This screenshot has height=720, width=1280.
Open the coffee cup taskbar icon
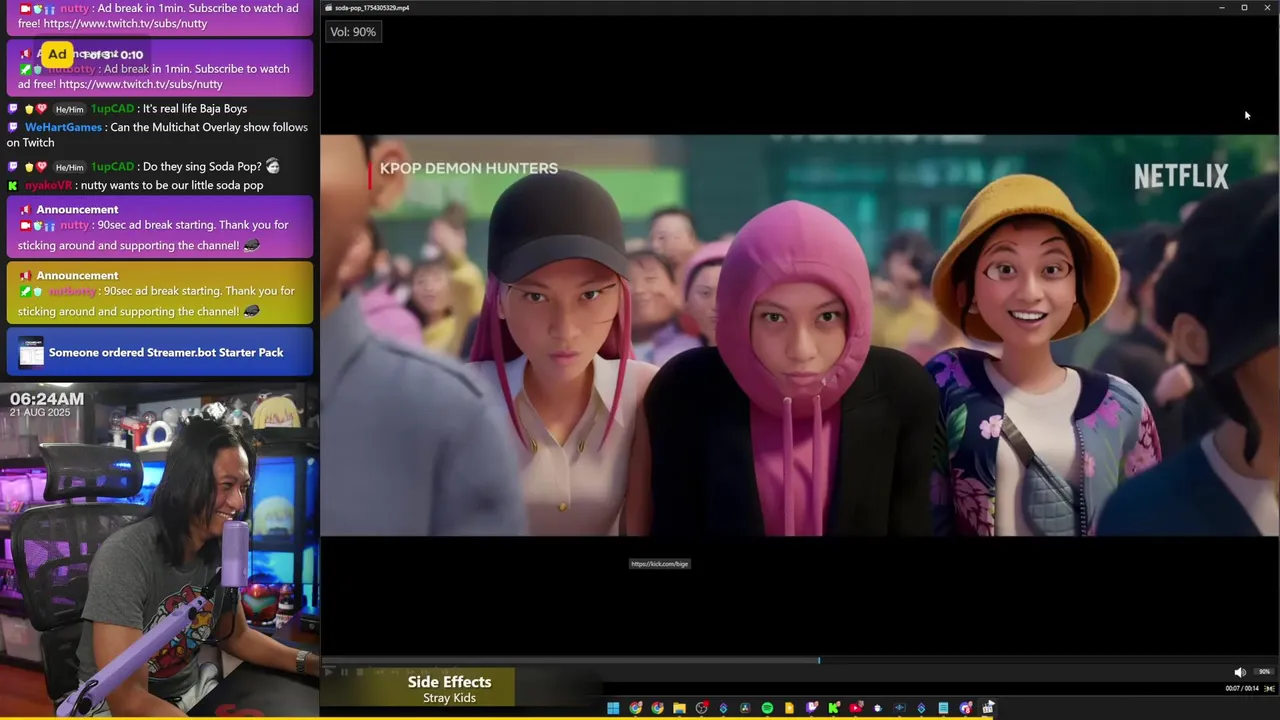pos(878,708)
